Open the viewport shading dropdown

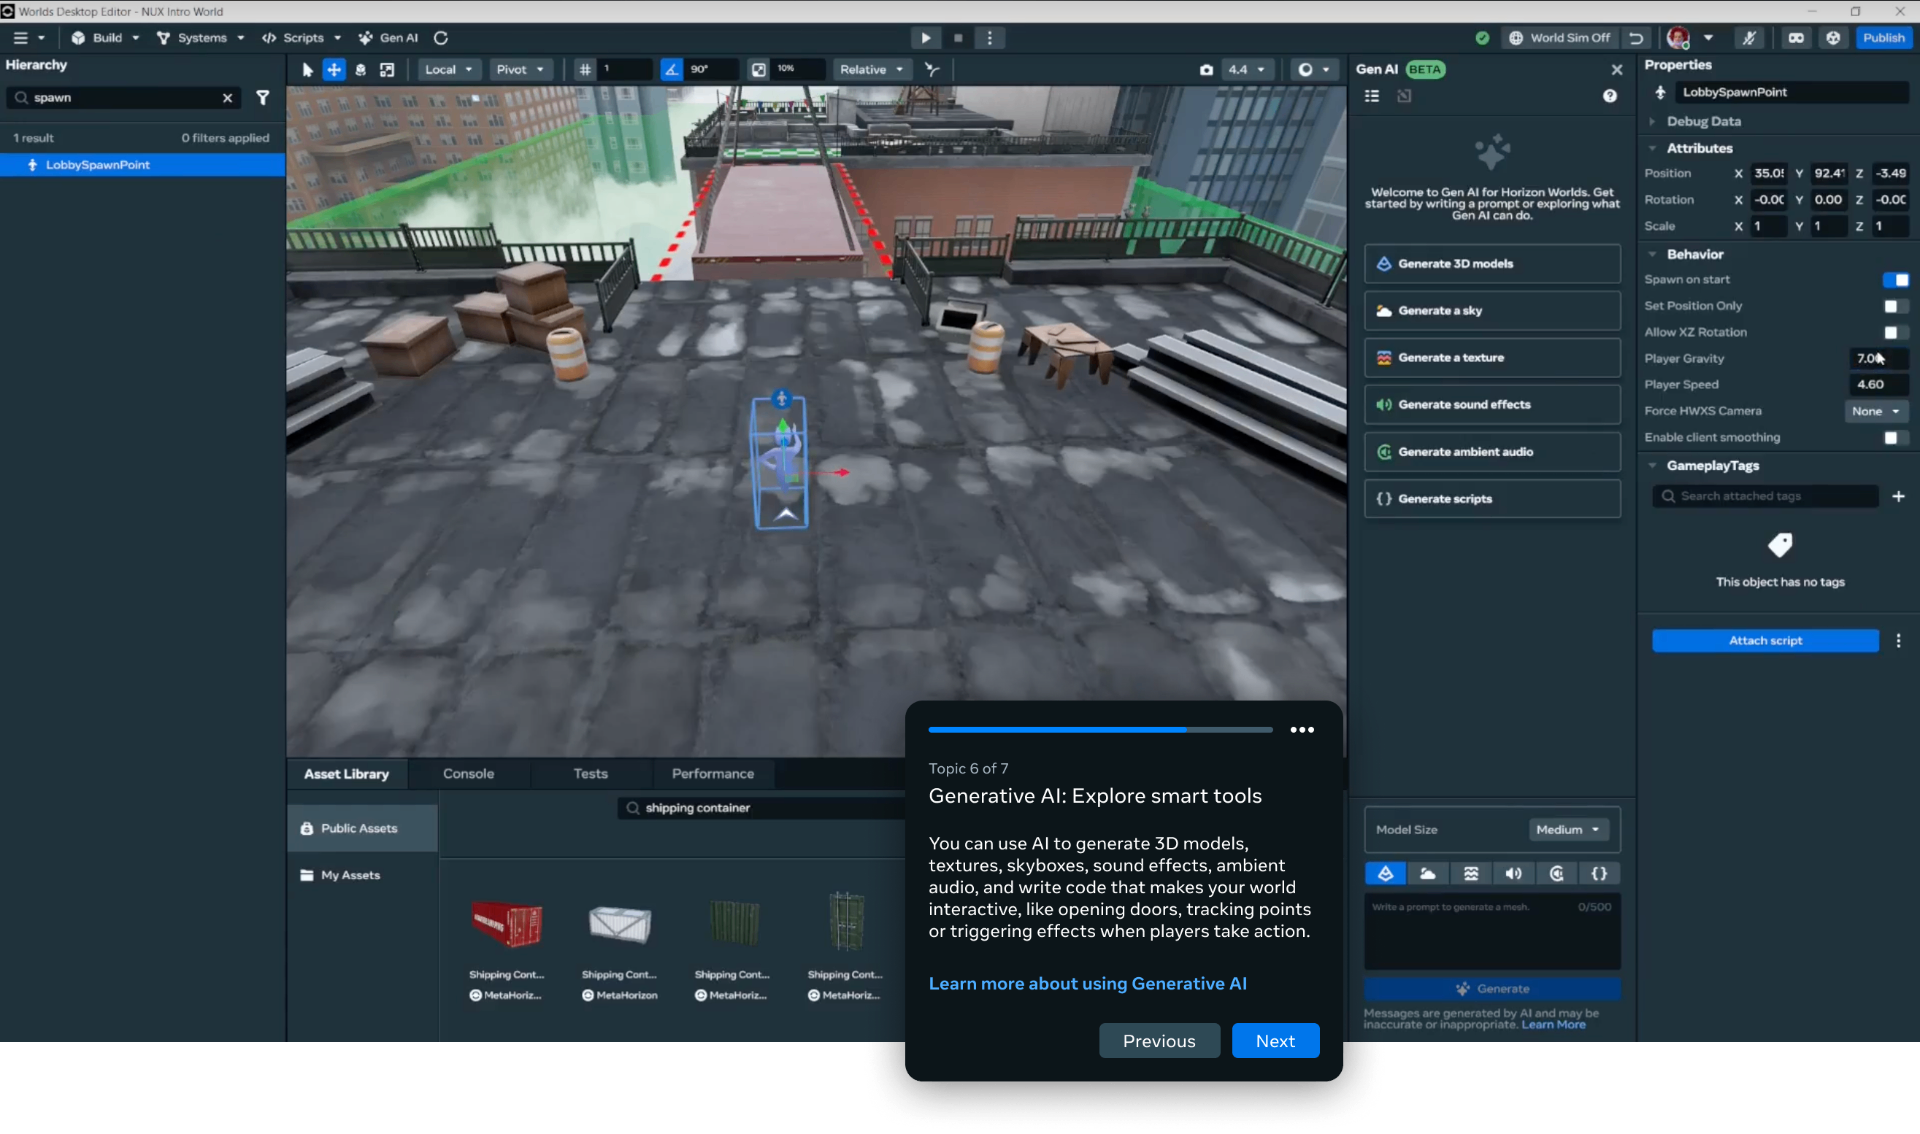tap(1314, 70)
